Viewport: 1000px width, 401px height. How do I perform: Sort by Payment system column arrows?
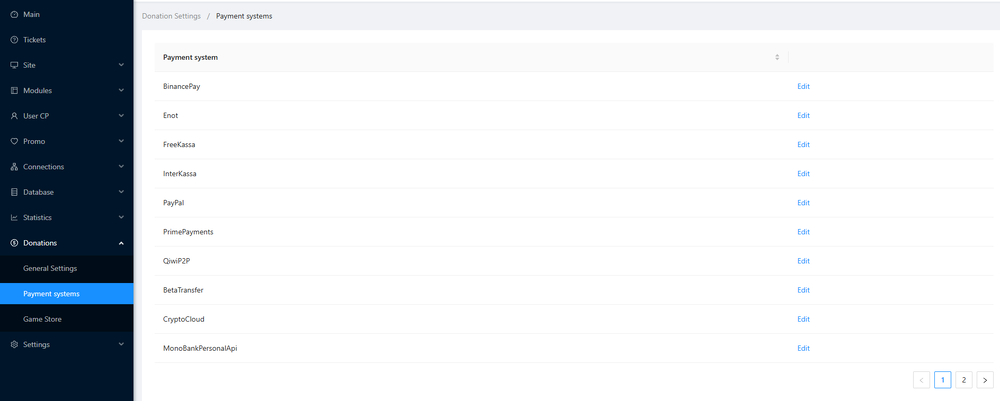click(x=777, y=57)
